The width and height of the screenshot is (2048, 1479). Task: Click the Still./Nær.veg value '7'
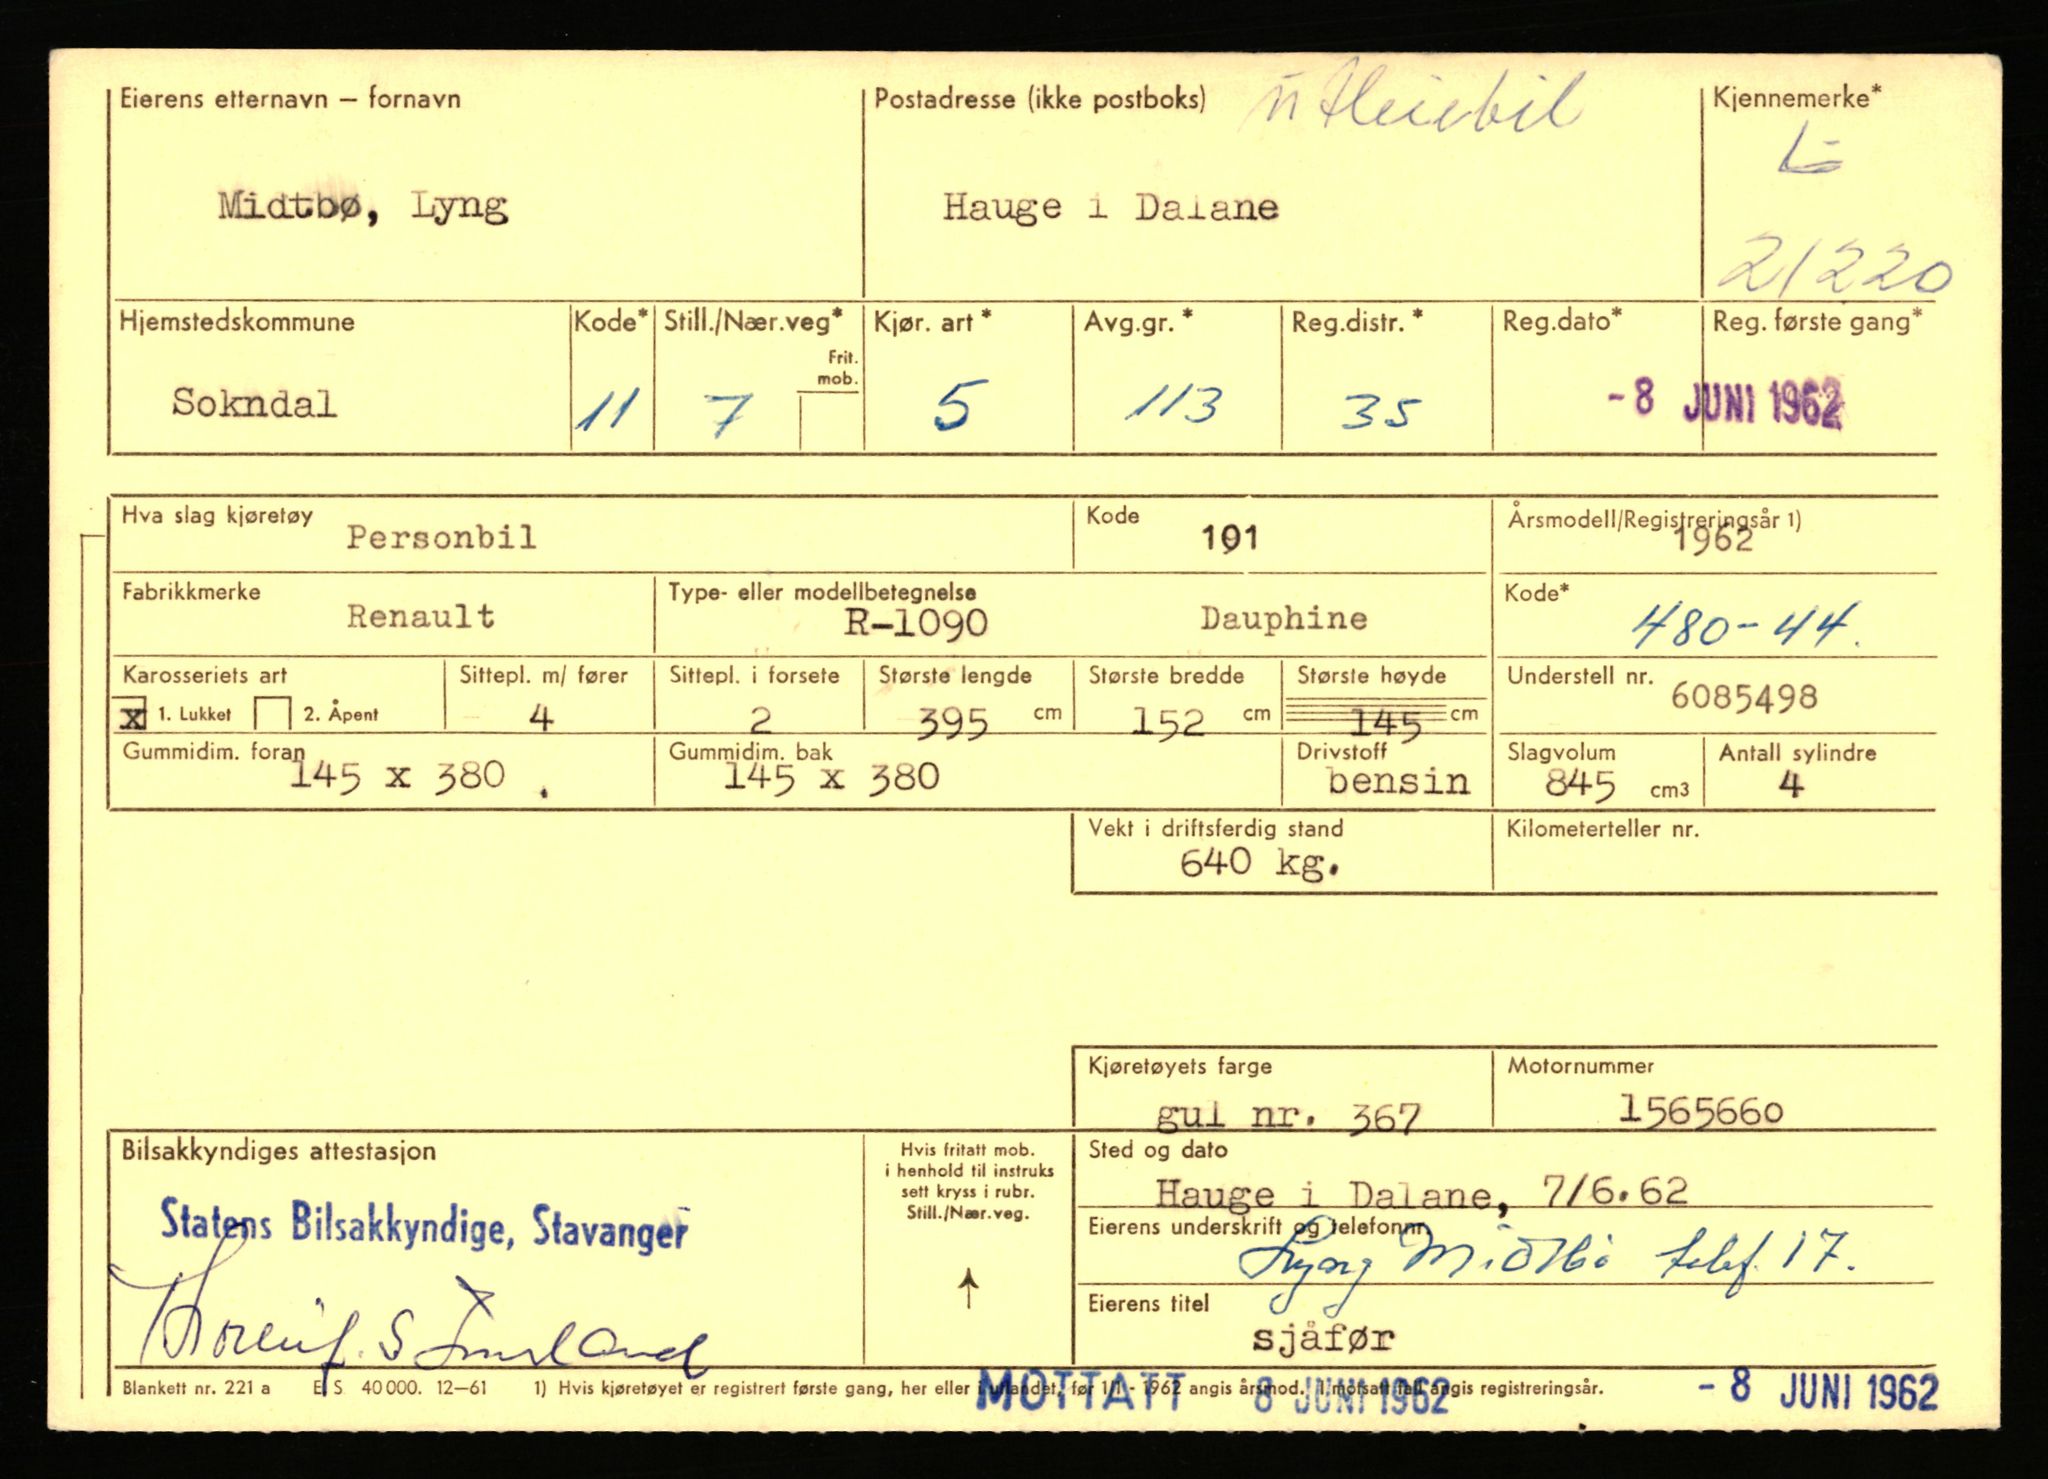tap(728, 414)
